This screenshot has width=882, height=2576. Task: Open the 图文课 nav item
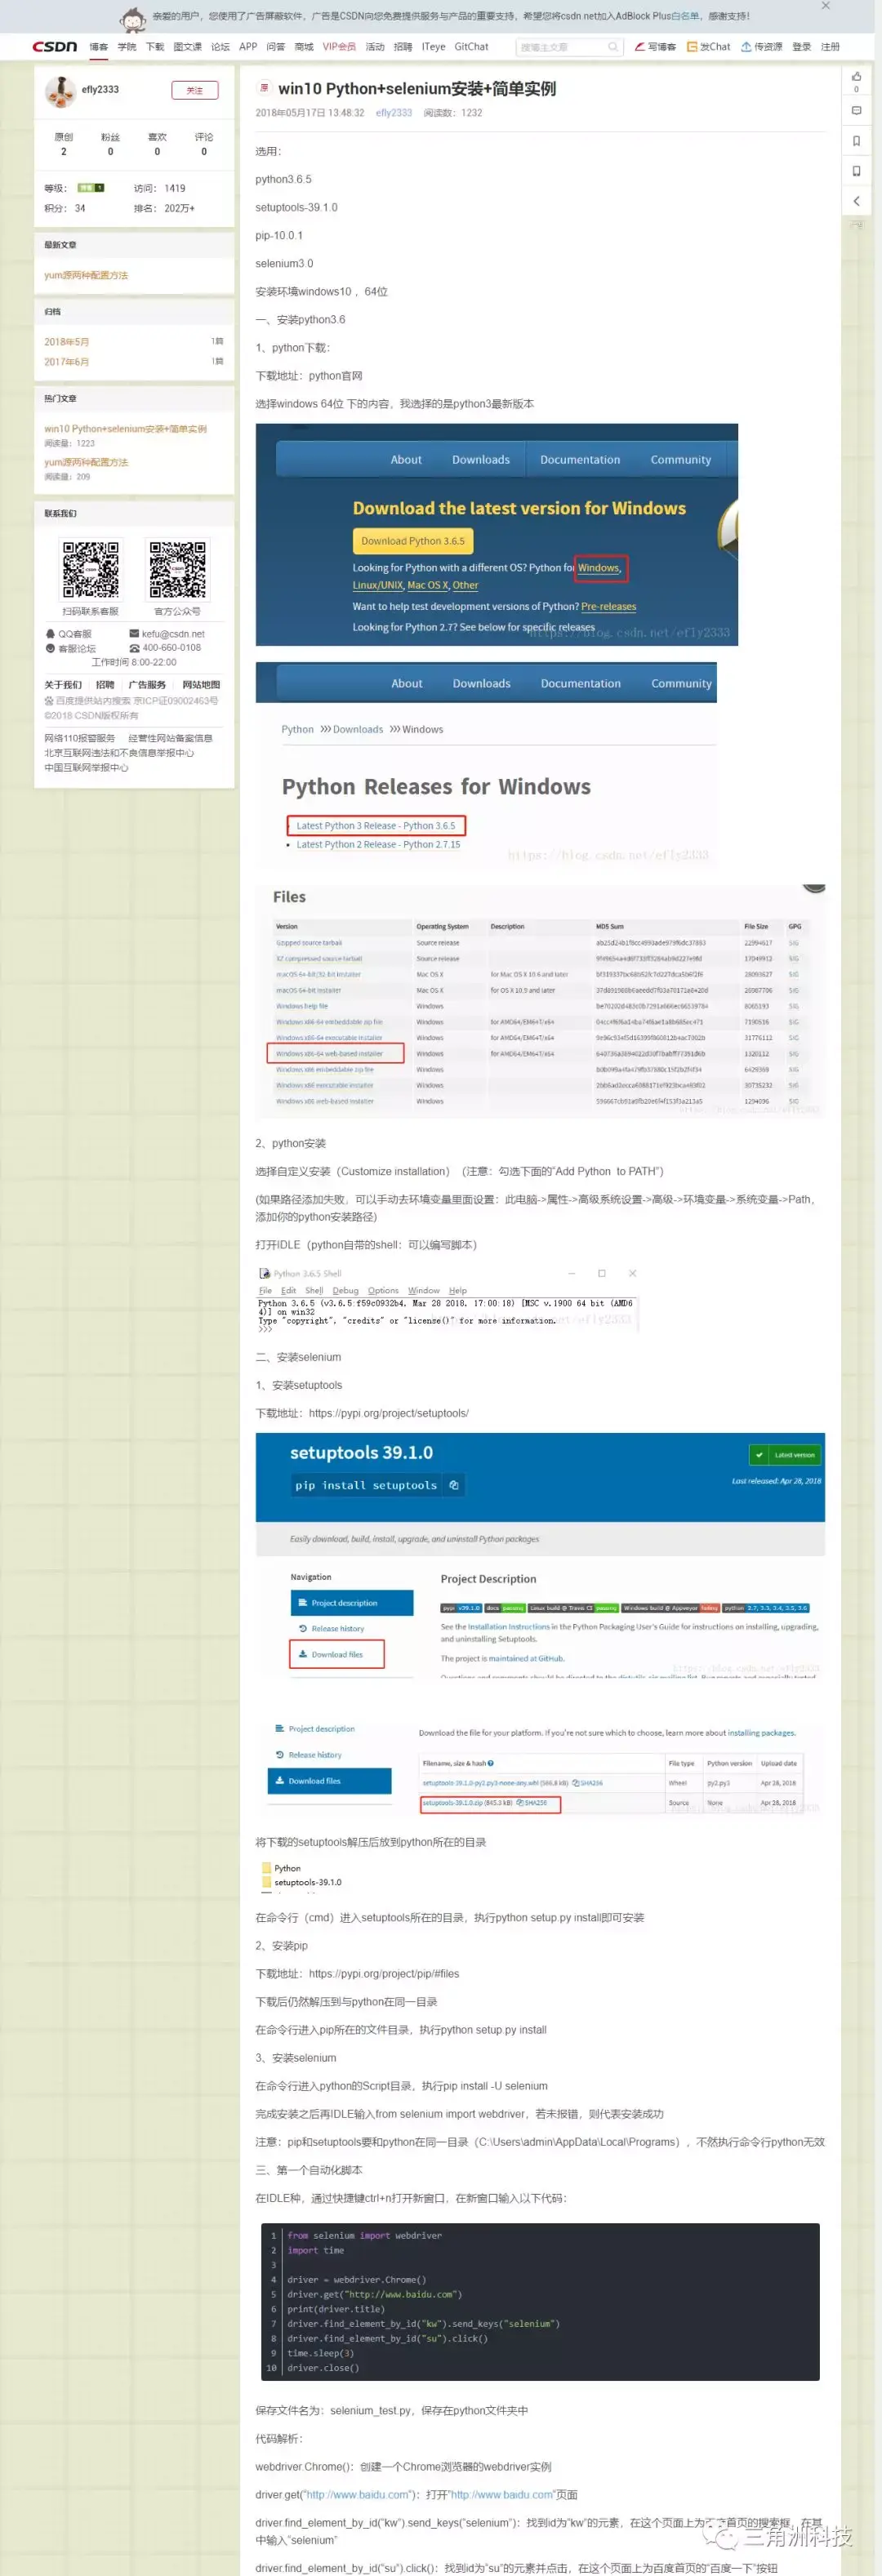[x=187, y=47]
